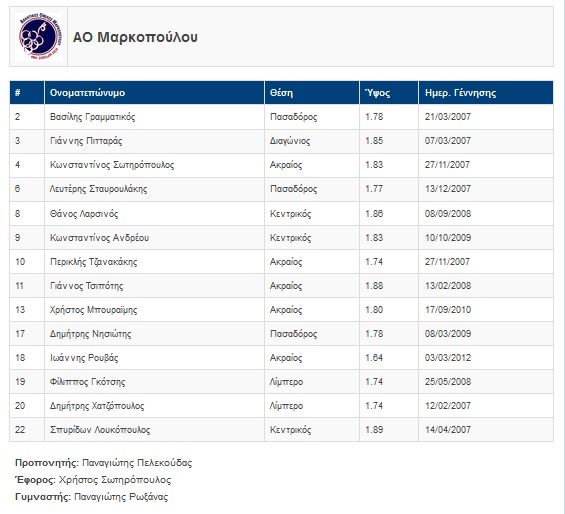
Task: Click birth date 08/03/2009
Action: [x=448, y=334]
